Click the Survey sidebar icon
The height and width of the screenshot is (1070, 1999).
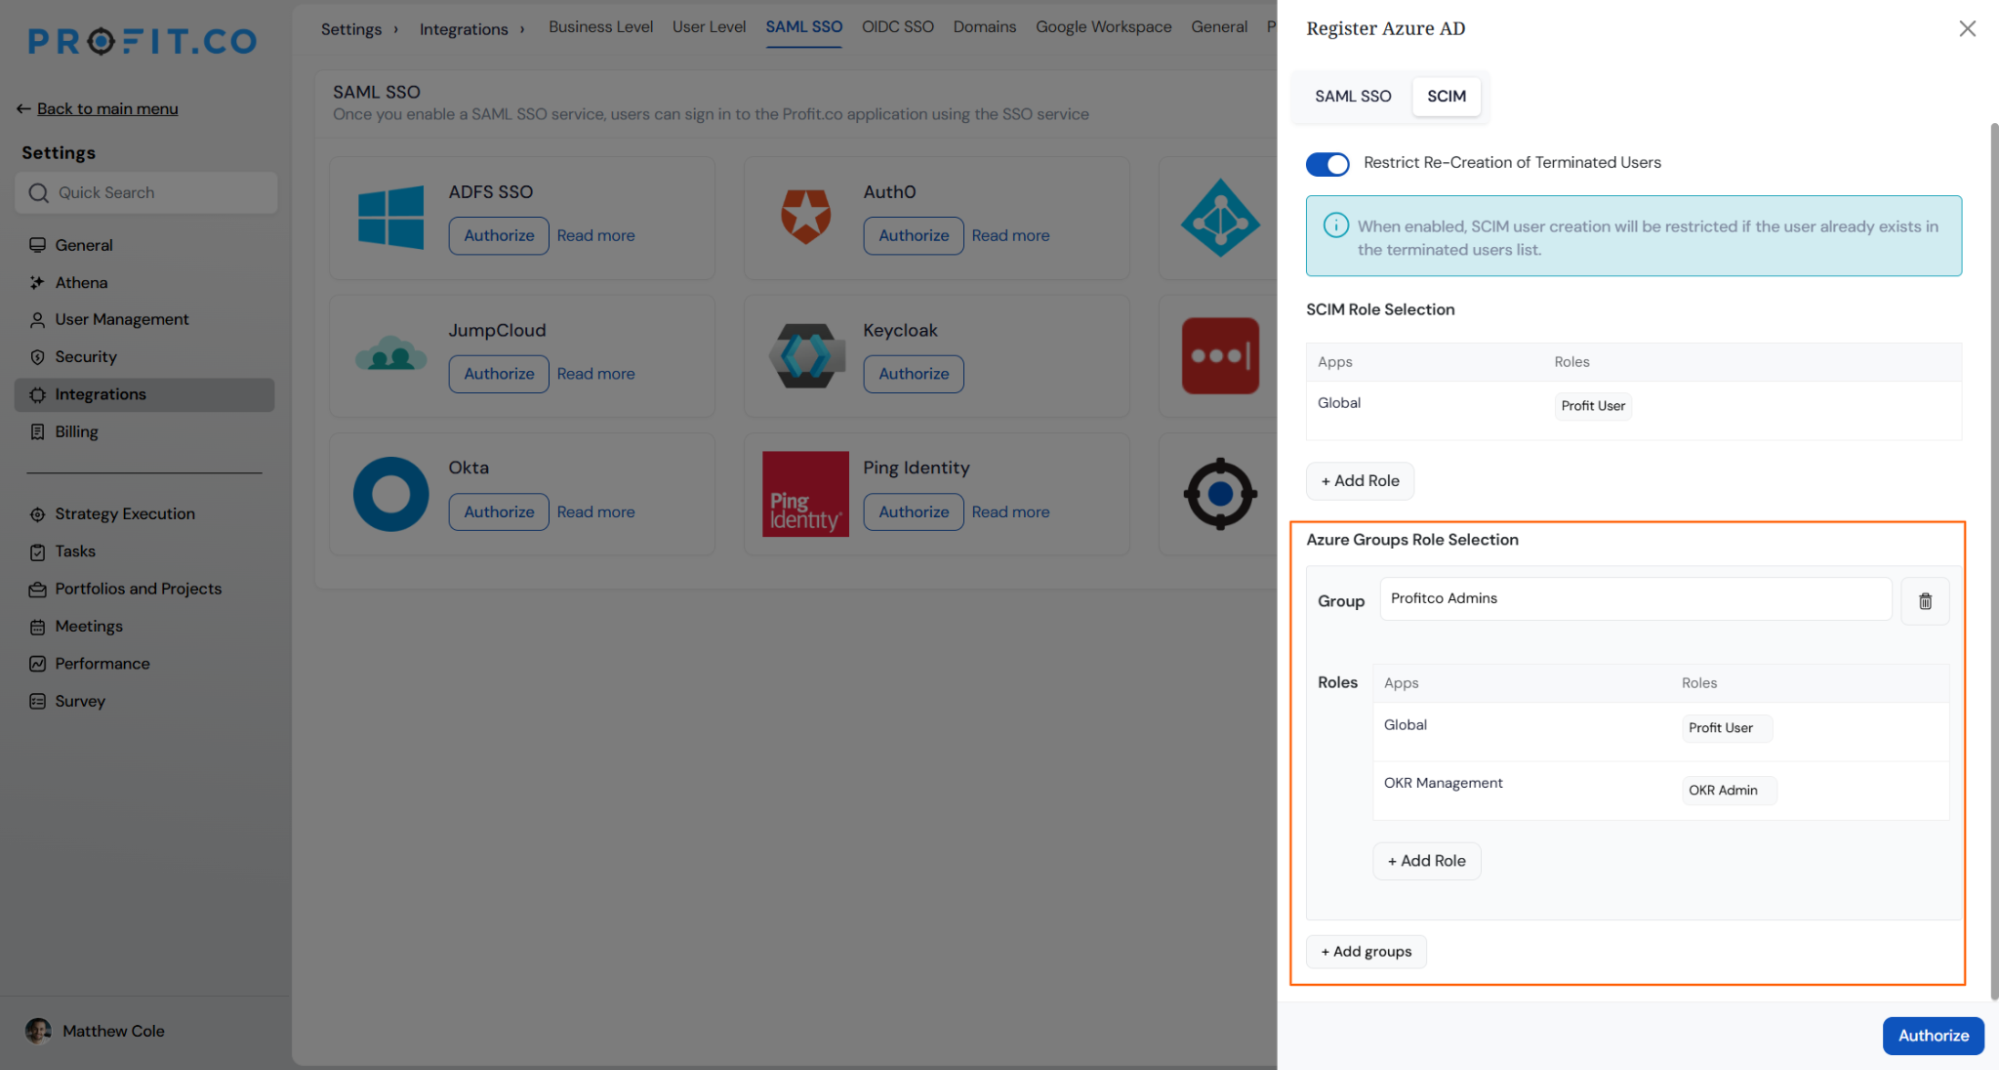(37, 702)
